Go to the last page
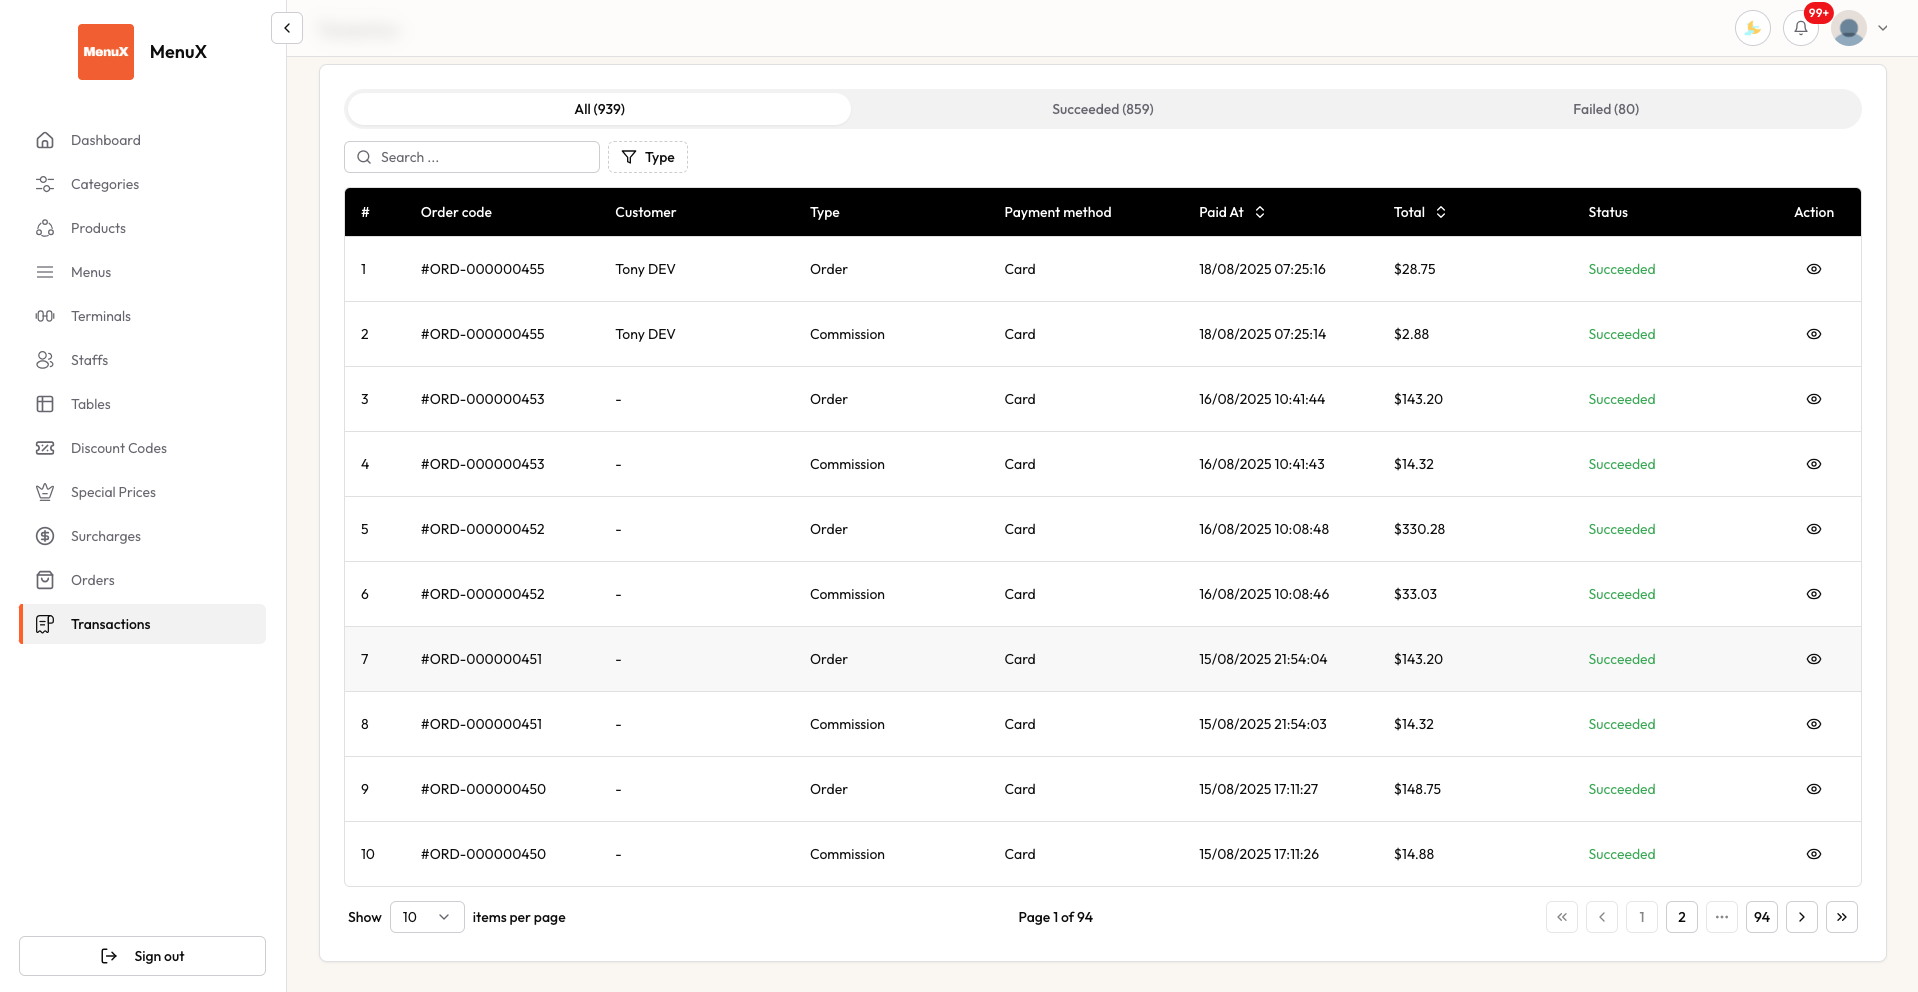1918x992 pixels. tap(1841, 917)
